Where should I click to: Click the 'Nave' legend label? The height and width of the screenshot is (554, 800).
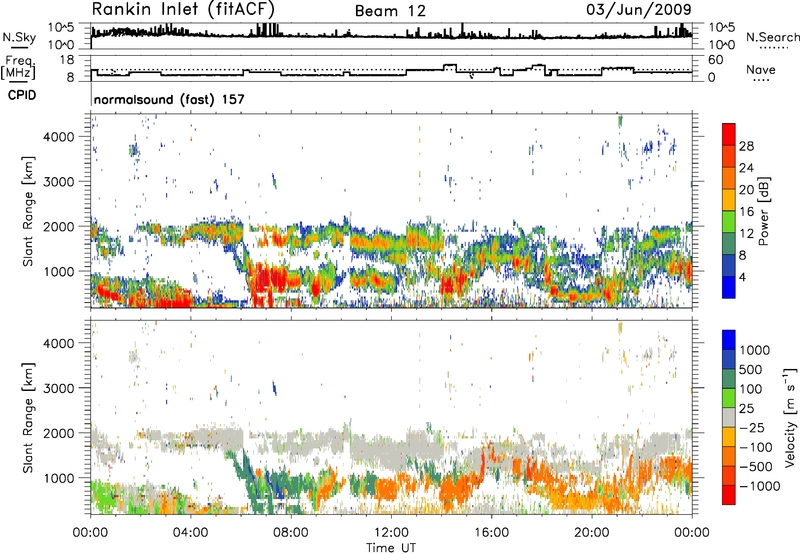pos(761,70)
